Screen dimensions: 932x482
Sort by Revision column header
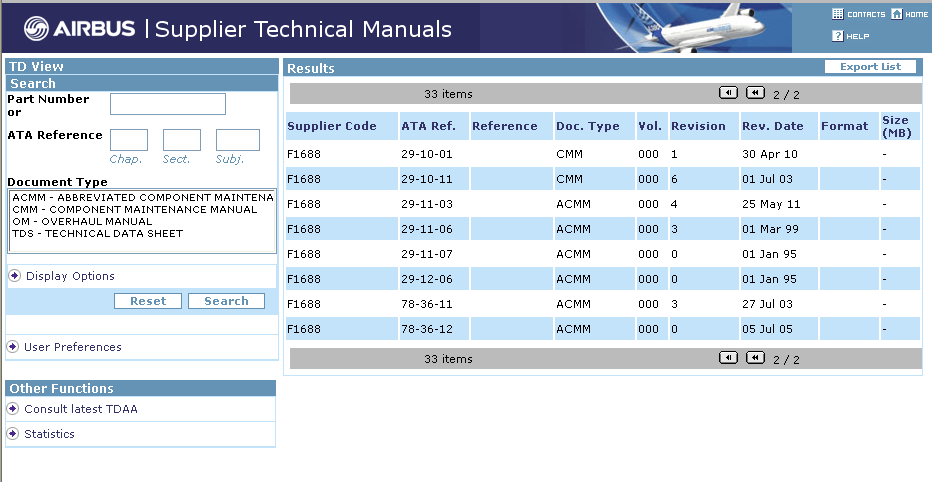pos(698,126)
